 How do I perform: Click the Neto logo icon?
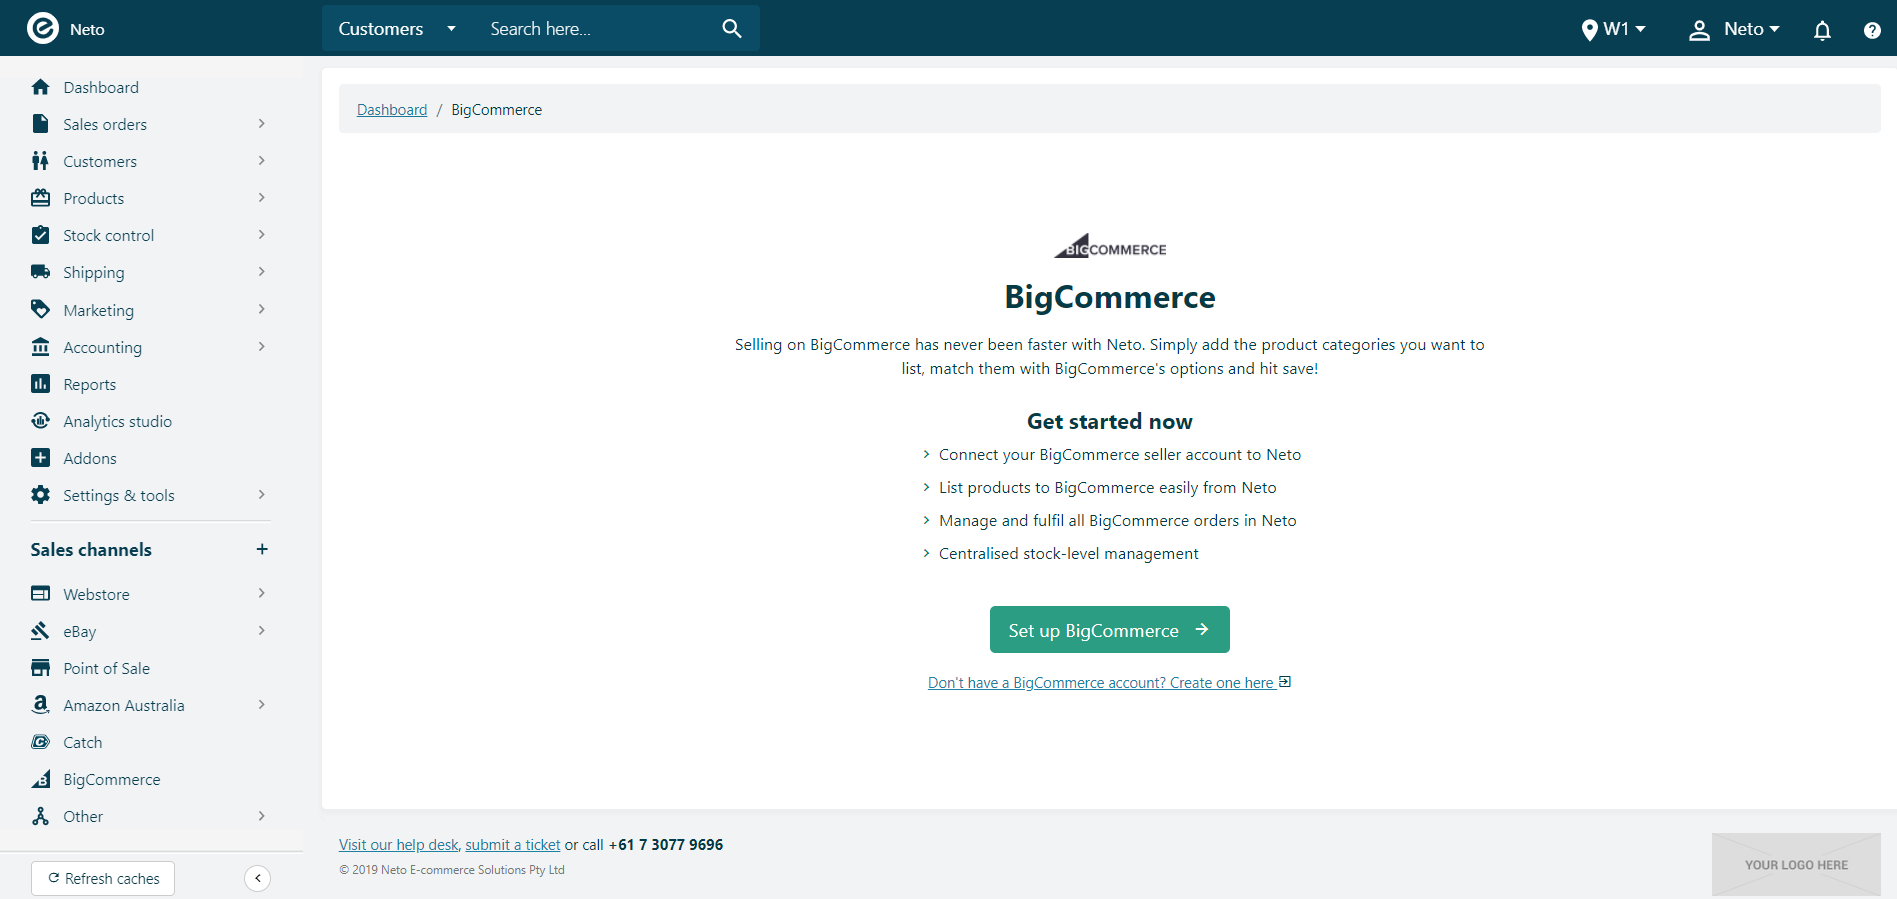pyautogui.click(x=42, y=28)
